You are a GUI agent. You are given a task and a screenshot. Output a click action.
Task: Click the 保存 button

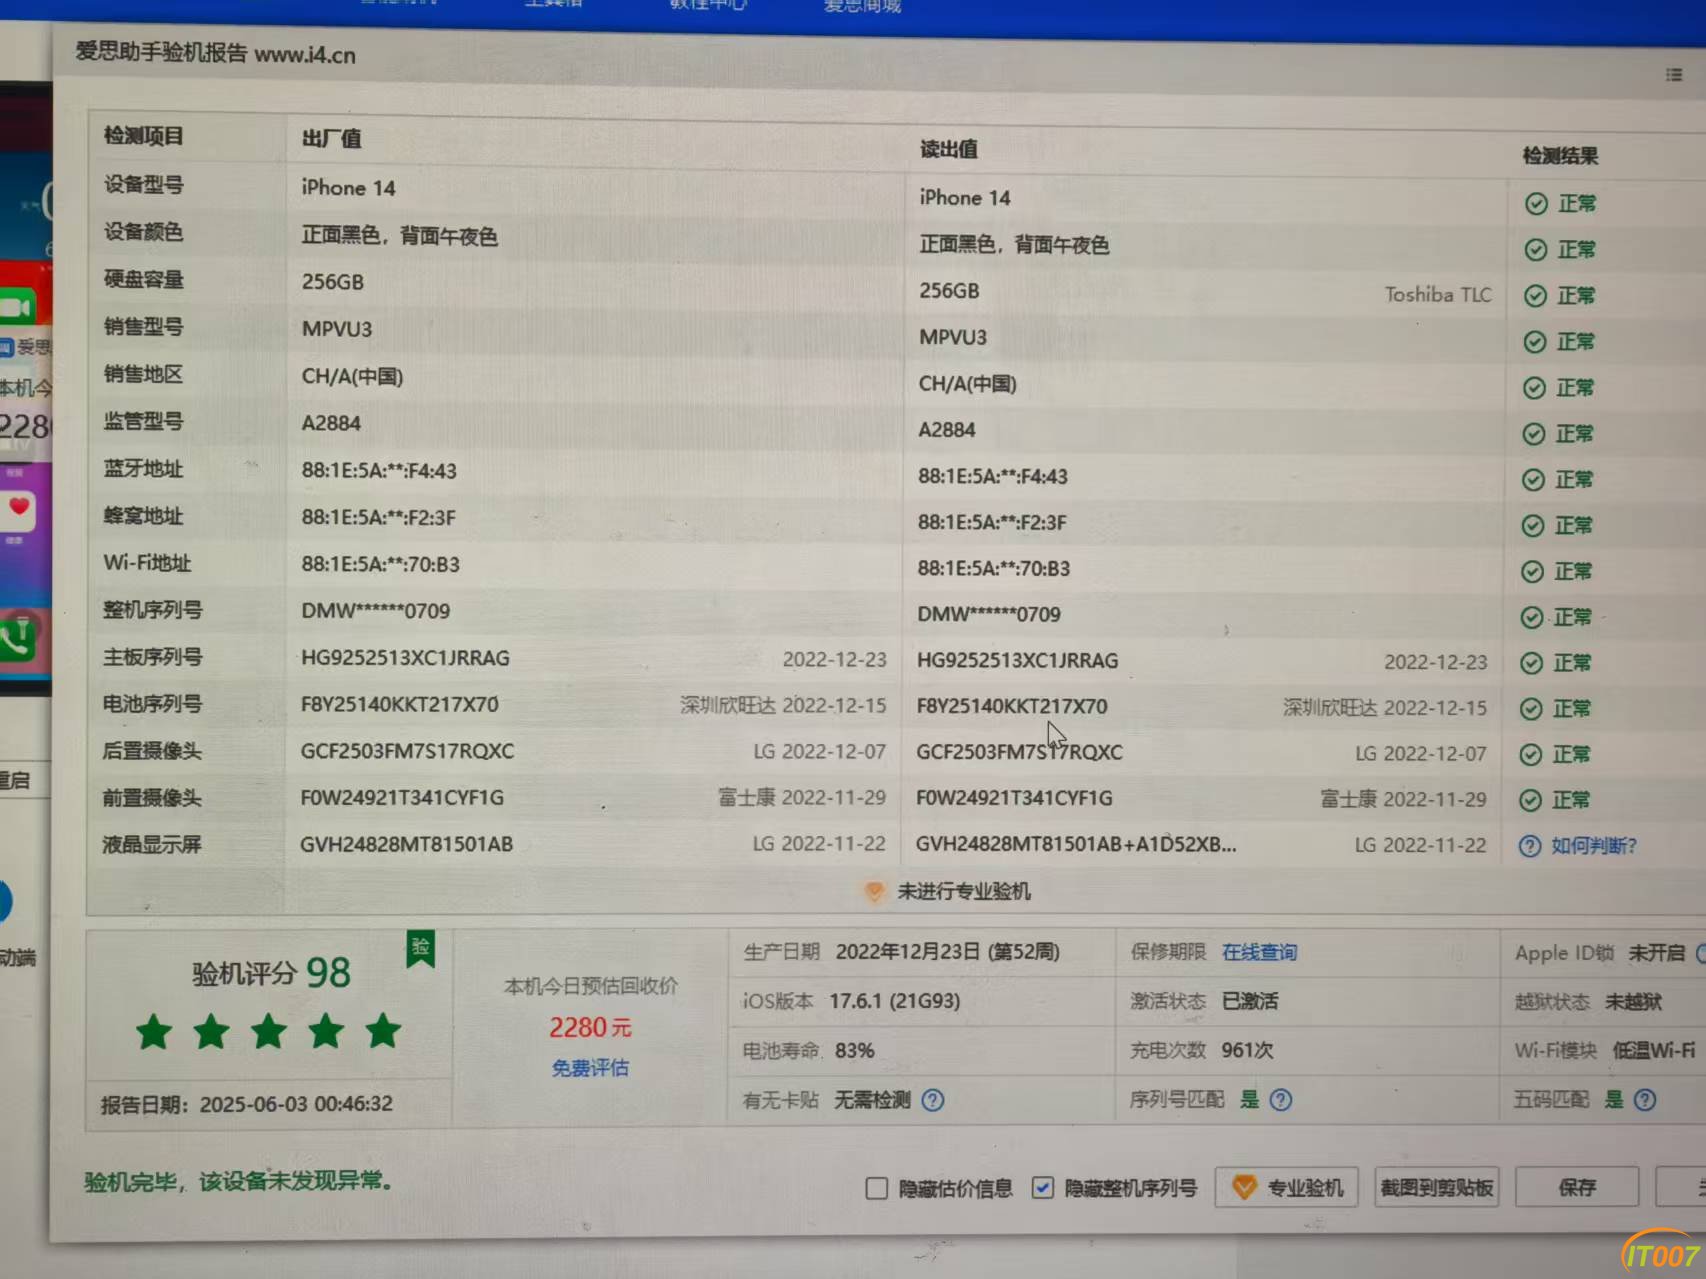1577,1187
